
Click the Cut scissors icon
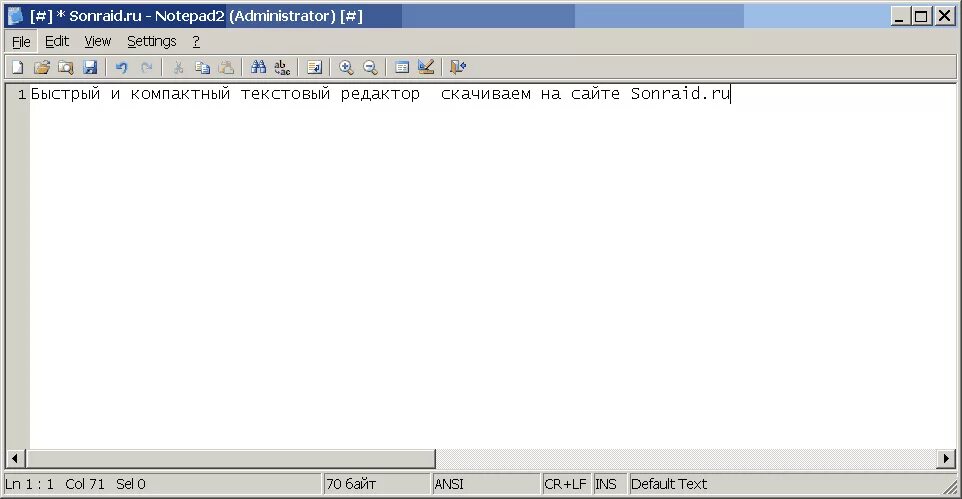[x=178, y=67]
